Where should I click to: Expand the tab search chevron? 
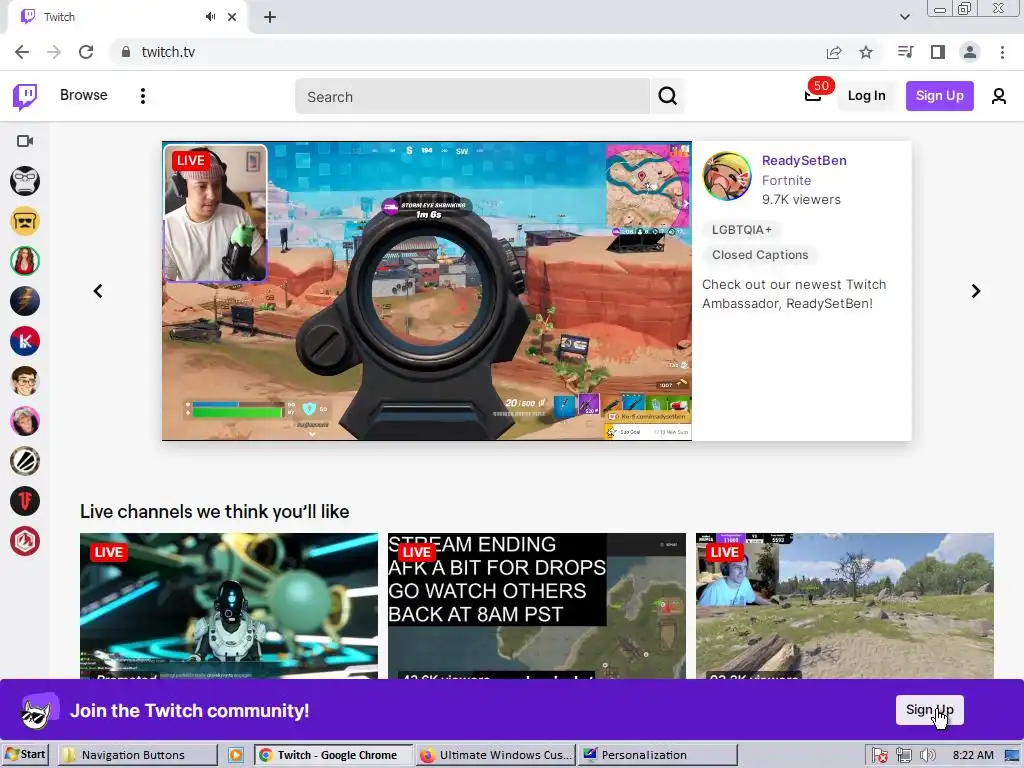[904, 17]
